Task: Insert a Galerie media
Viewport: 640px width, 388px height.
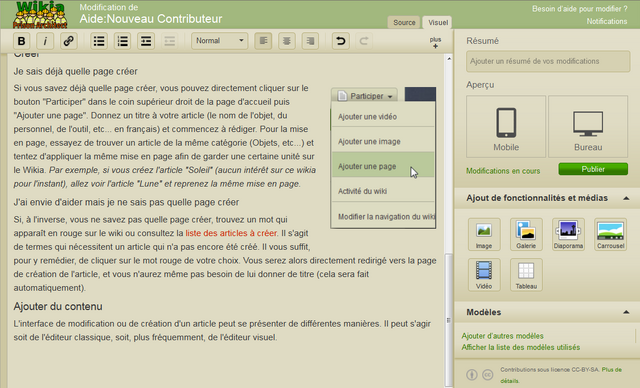Action: point(526,234)
